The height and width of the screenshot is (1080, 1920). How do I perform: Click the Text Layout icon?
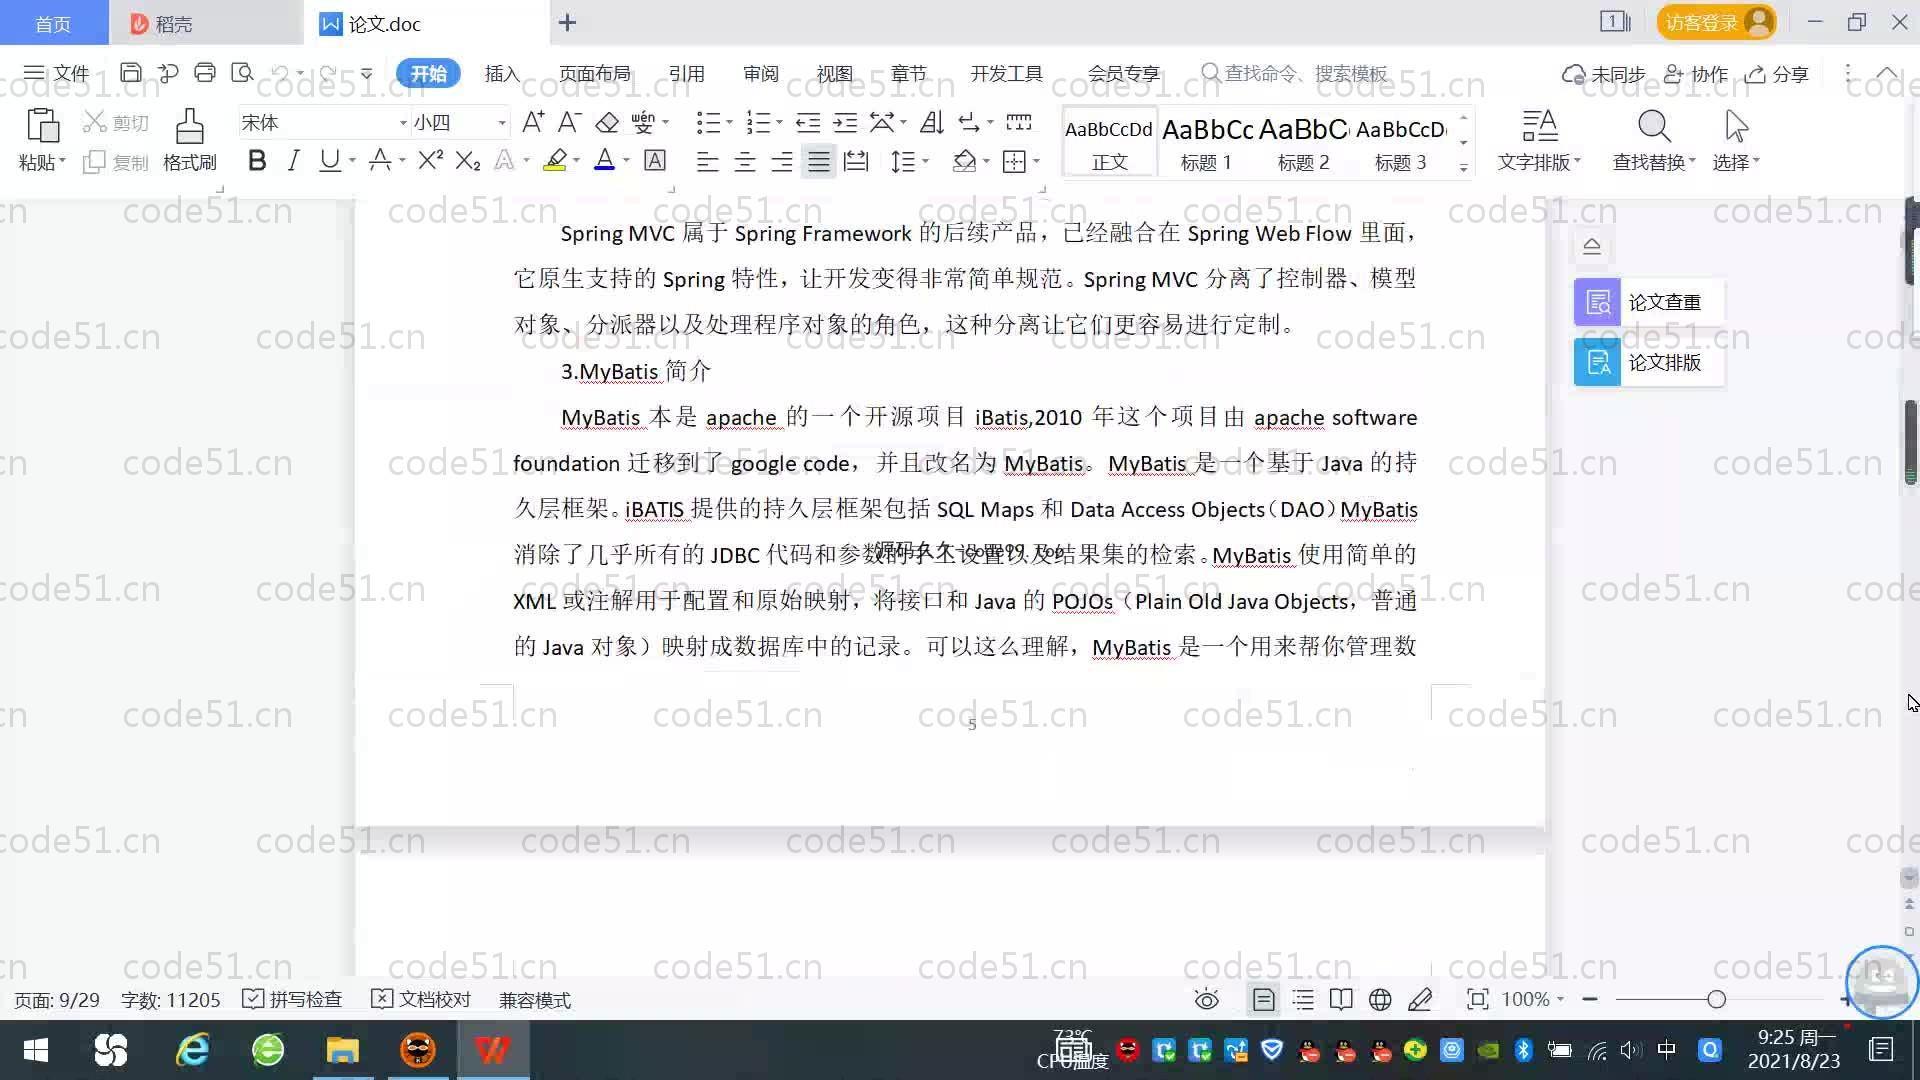click(1539, 127)
